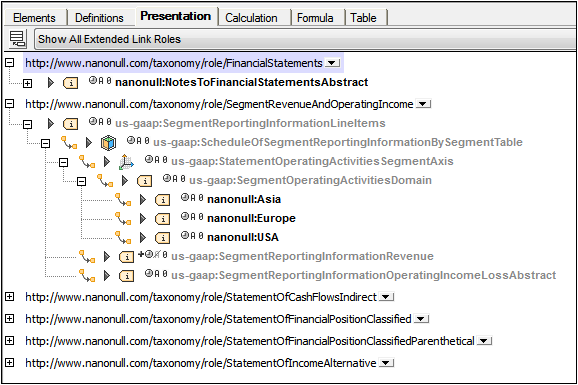Click arc icon of SegmentOperatingActivitiesDomain row
Image resolution: width=578 pixels, height=385 pixels.
coord(105,181)
